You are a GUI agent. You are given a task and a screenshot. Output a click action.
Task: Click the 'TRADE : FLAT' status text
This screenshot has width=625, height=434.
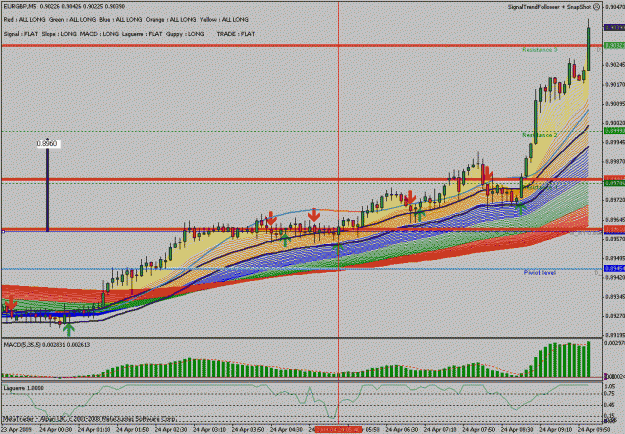tap(236, 34)
